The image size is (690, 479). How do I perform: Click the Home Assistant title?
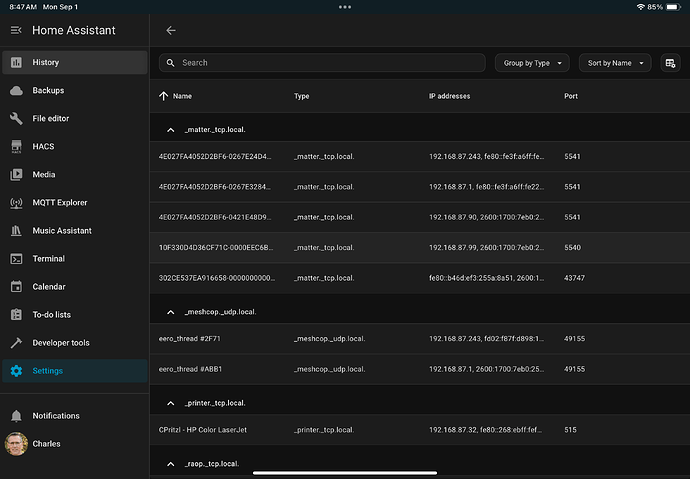click(x=73, y=30)
